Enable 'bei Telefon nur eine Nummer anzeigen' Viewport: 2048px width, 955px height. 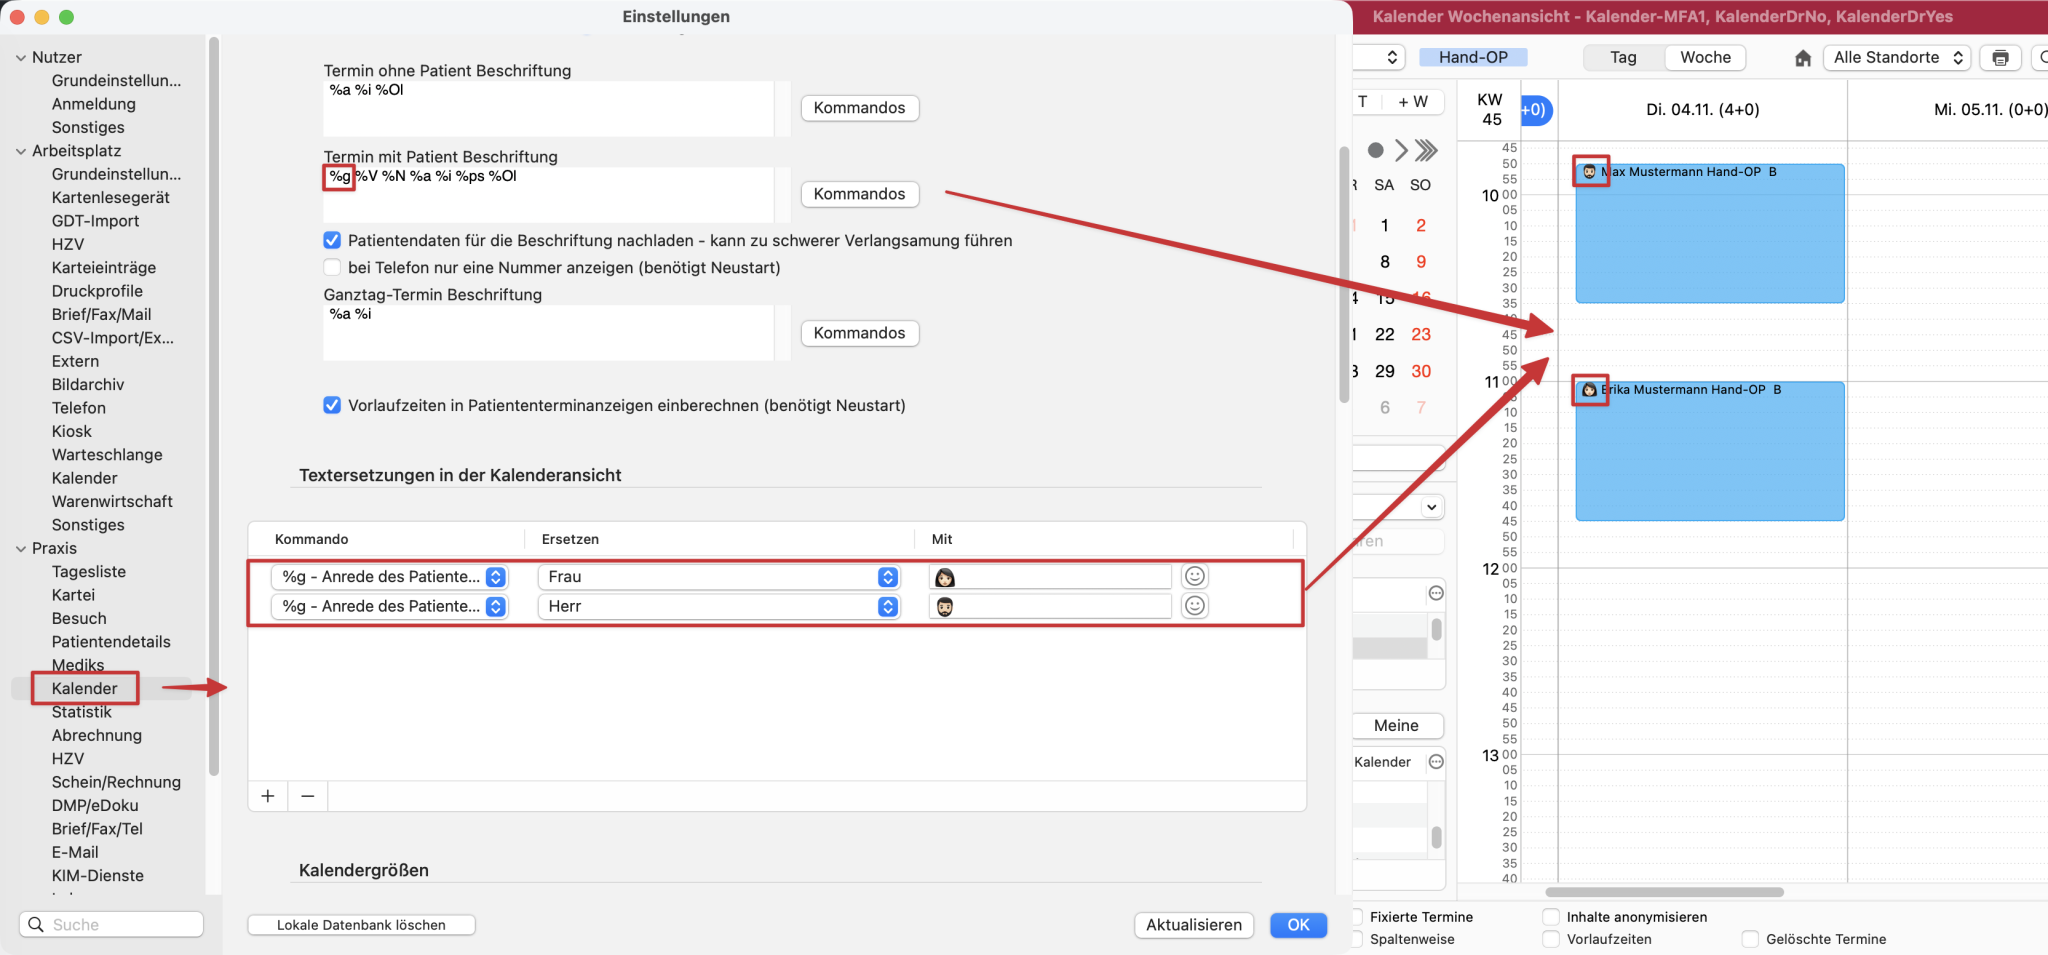331,267
